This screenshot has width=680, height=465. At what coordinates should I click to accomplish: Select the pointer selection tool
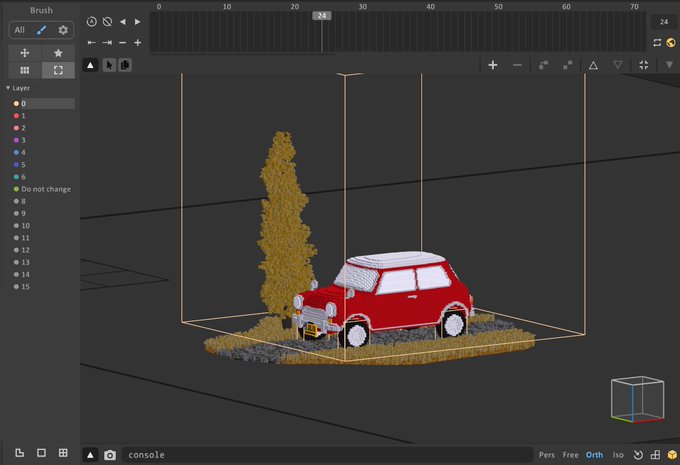(x=109, y=65)
